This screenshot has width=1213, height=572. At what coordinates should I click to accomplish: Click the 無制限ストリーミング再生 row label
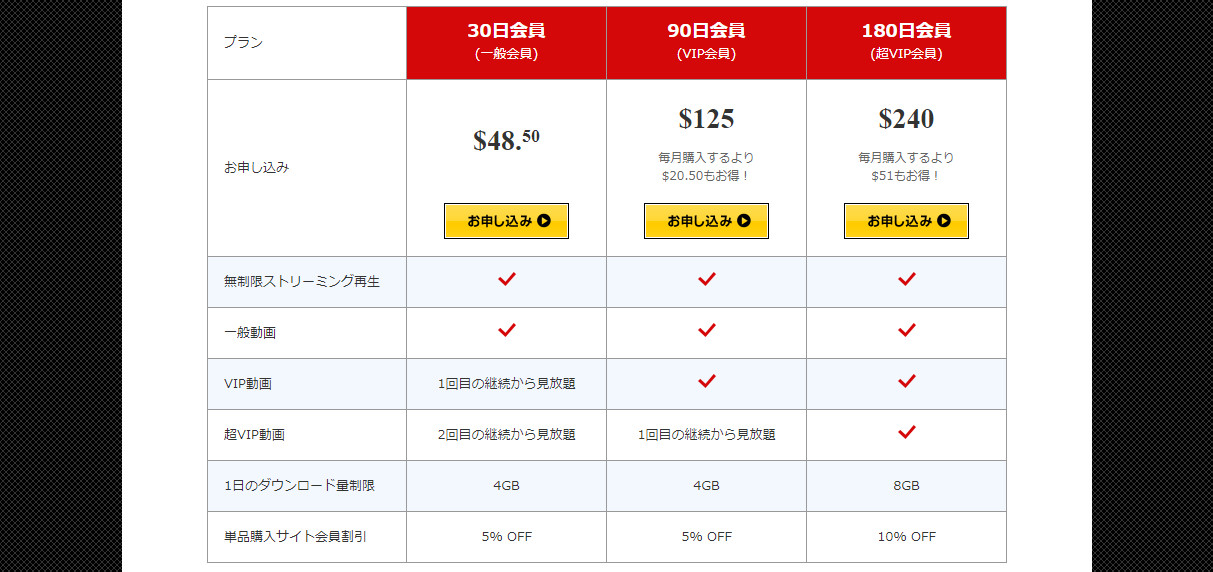point(302,282)
